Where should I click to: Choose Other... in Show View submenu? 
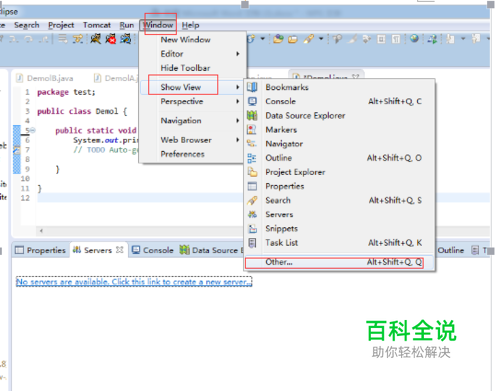point(339,262)
